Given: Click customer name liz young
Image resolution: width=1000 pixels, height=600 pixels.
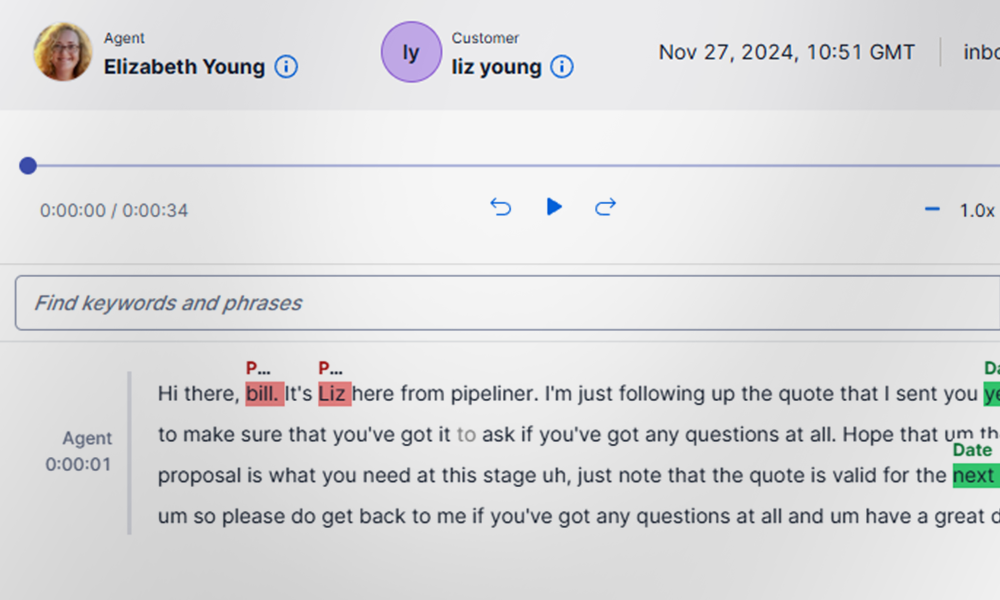Looking at the screenshot, I should point(496,67).
